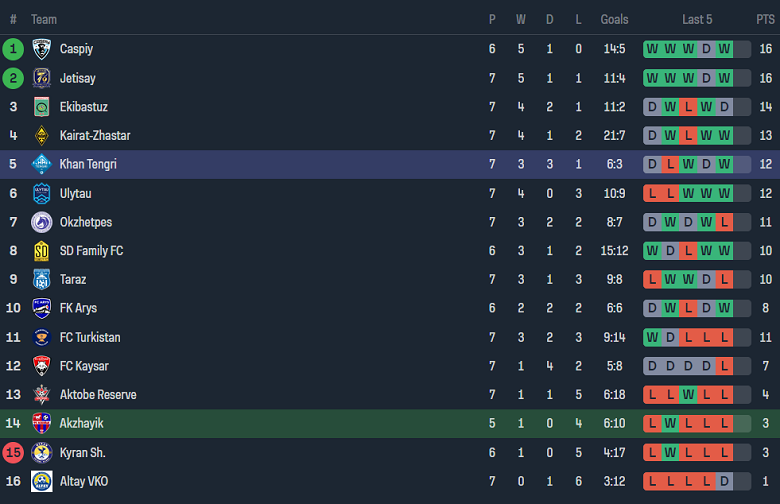Screen dimensions: 780x504
Task: Click Caspiy's most recent win badge
Action: click(724, 49)
